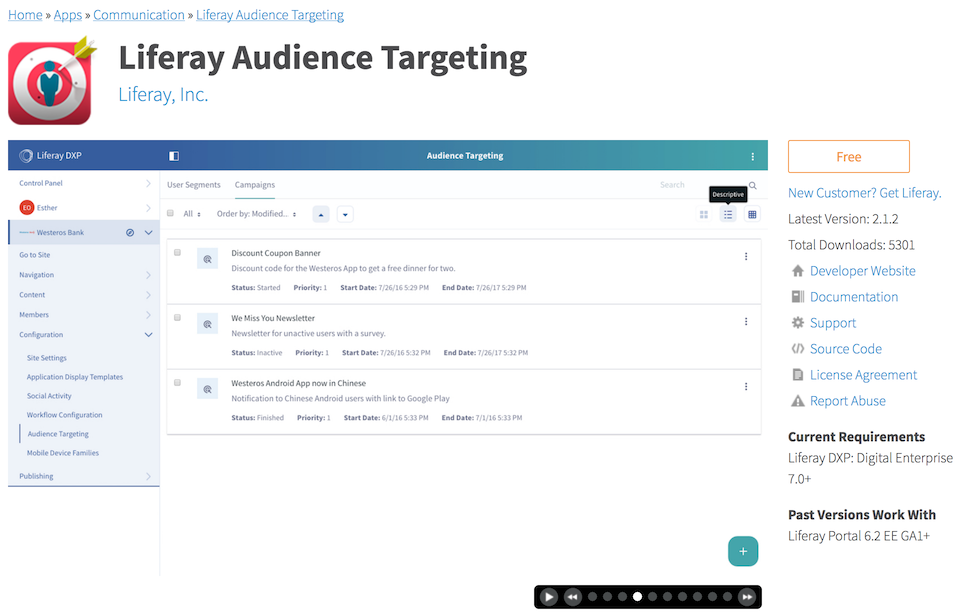
Task: Switch to the Campaigns tab
Action: (255, 185)
